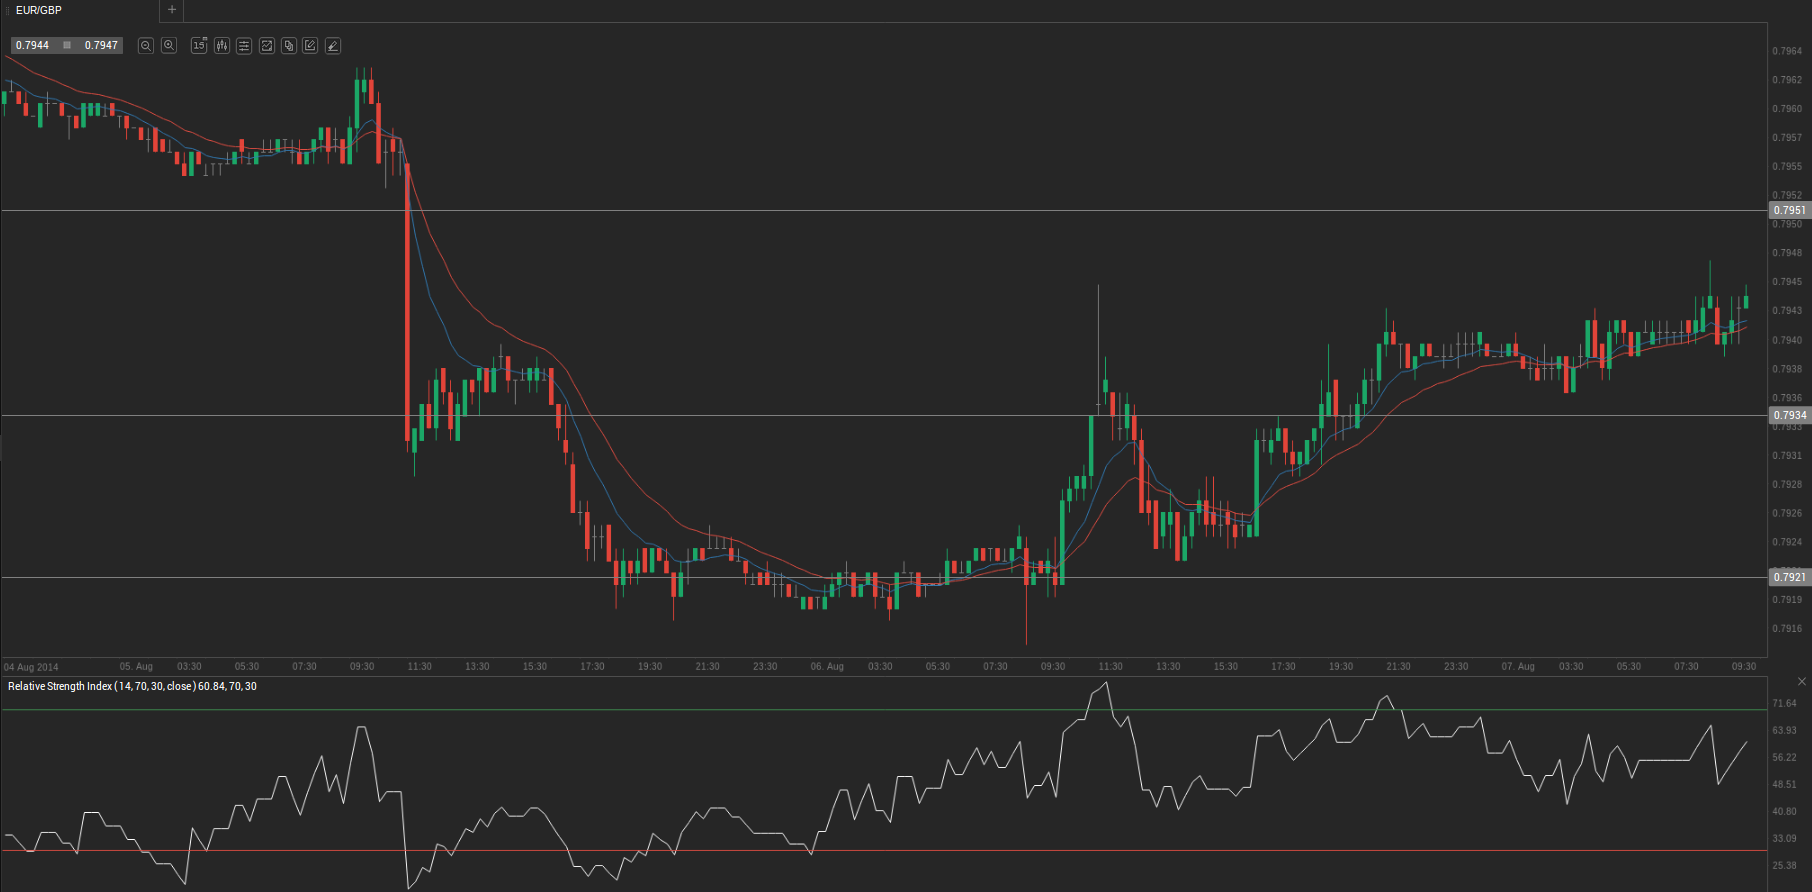Viewport: 1812px width, 892px height.
Task: Open the indicators chart icon
Action: (x=267, y=46)
